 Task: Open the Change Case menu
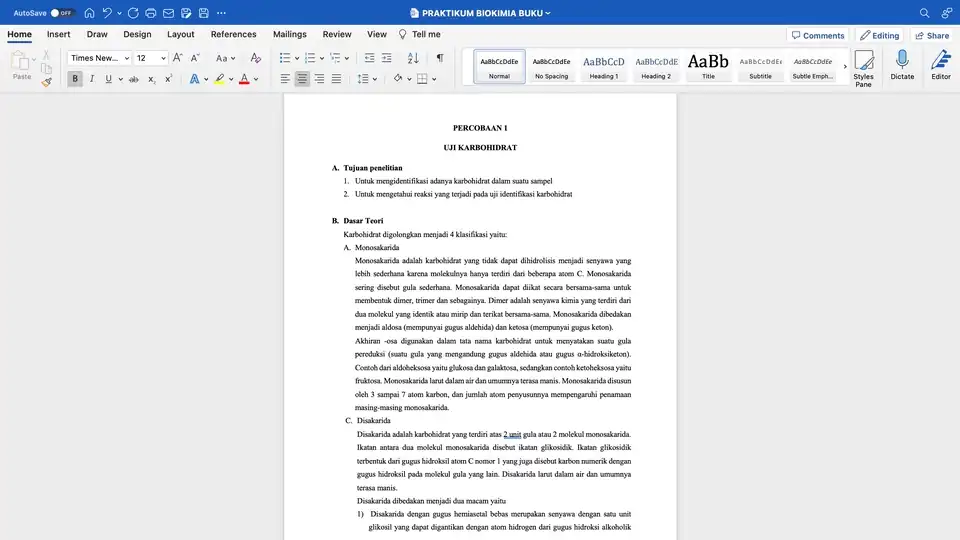coord(225,58)
